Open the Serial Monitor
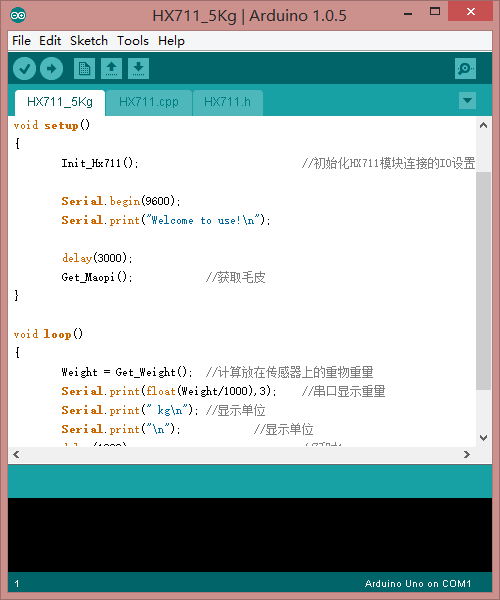 point(465,68)
